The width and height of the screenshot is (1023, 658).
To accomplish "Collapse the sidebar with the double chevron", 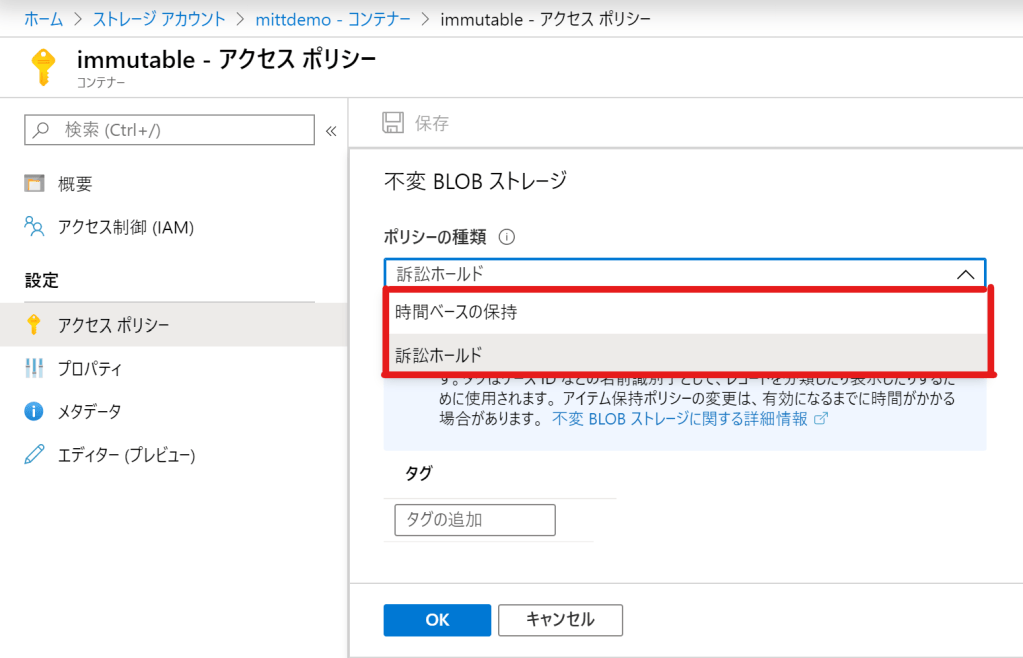I will (x=331, y=130).
